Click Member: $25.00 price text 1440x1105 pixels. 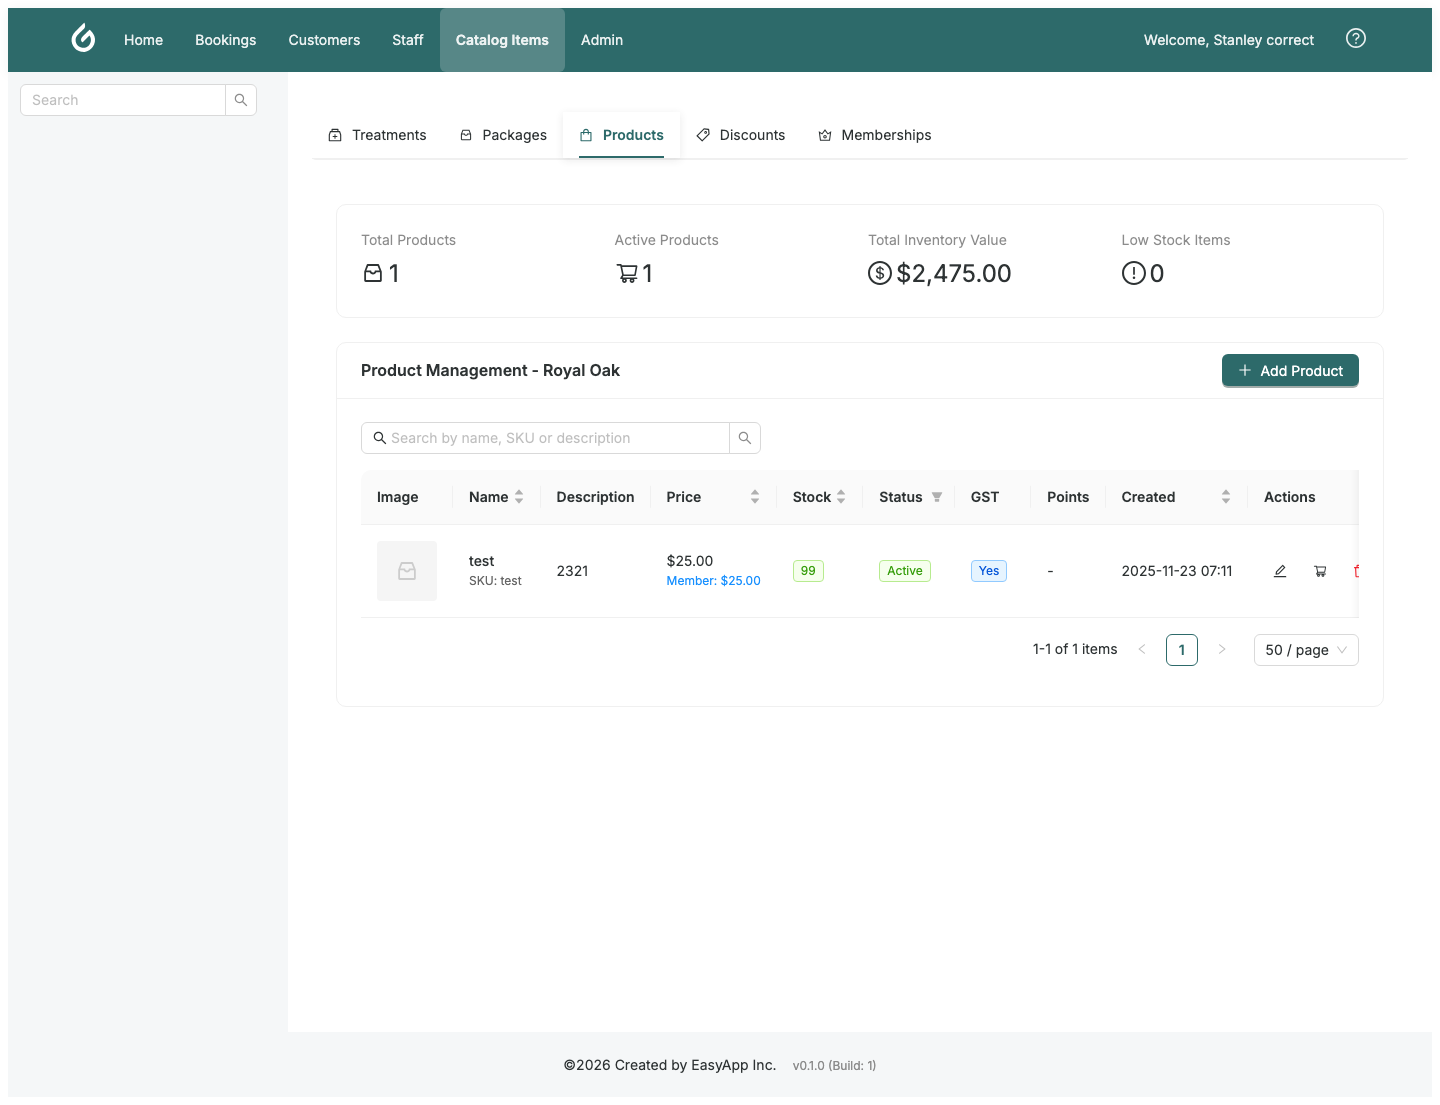point(714,581)
